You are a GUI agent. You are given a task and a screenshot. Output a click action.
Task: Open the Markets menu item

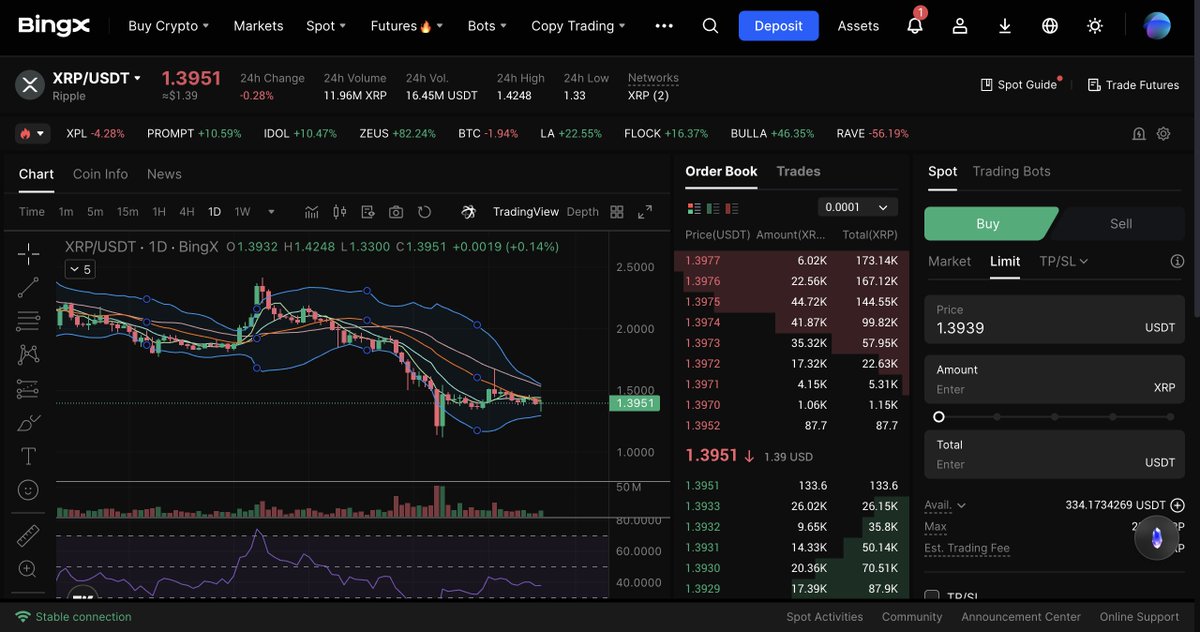pos(258,26)
